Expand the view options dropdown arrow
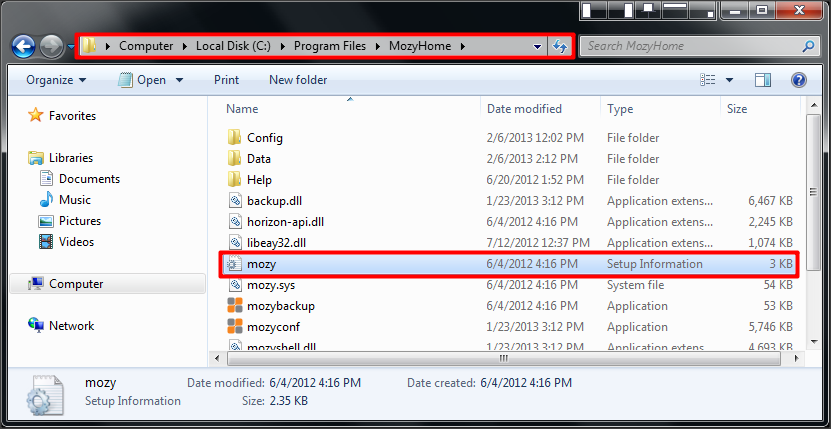Viewport: 831px width, 429px height. [x=730, y=80]
